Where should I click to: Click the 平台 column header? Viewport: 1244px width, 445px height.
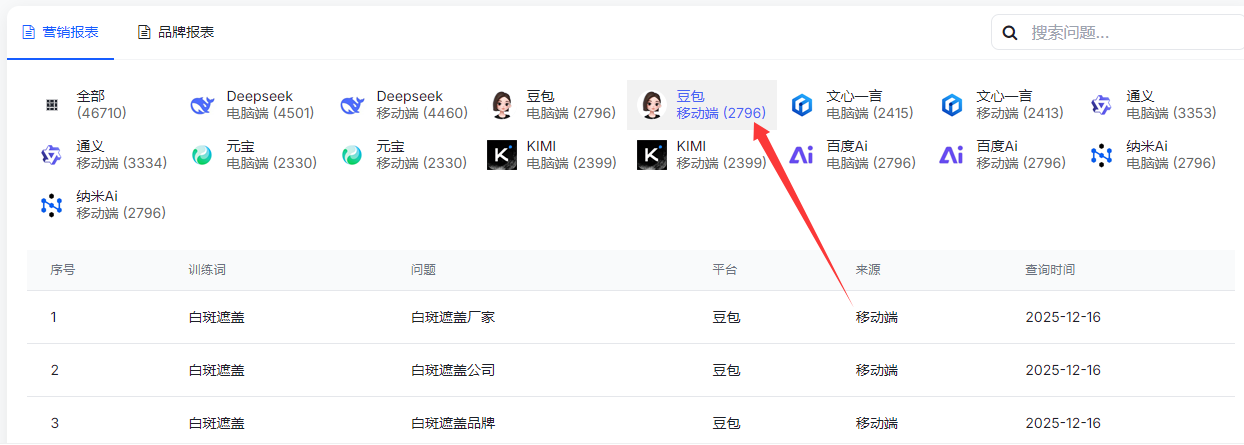(x=725, y=270)
